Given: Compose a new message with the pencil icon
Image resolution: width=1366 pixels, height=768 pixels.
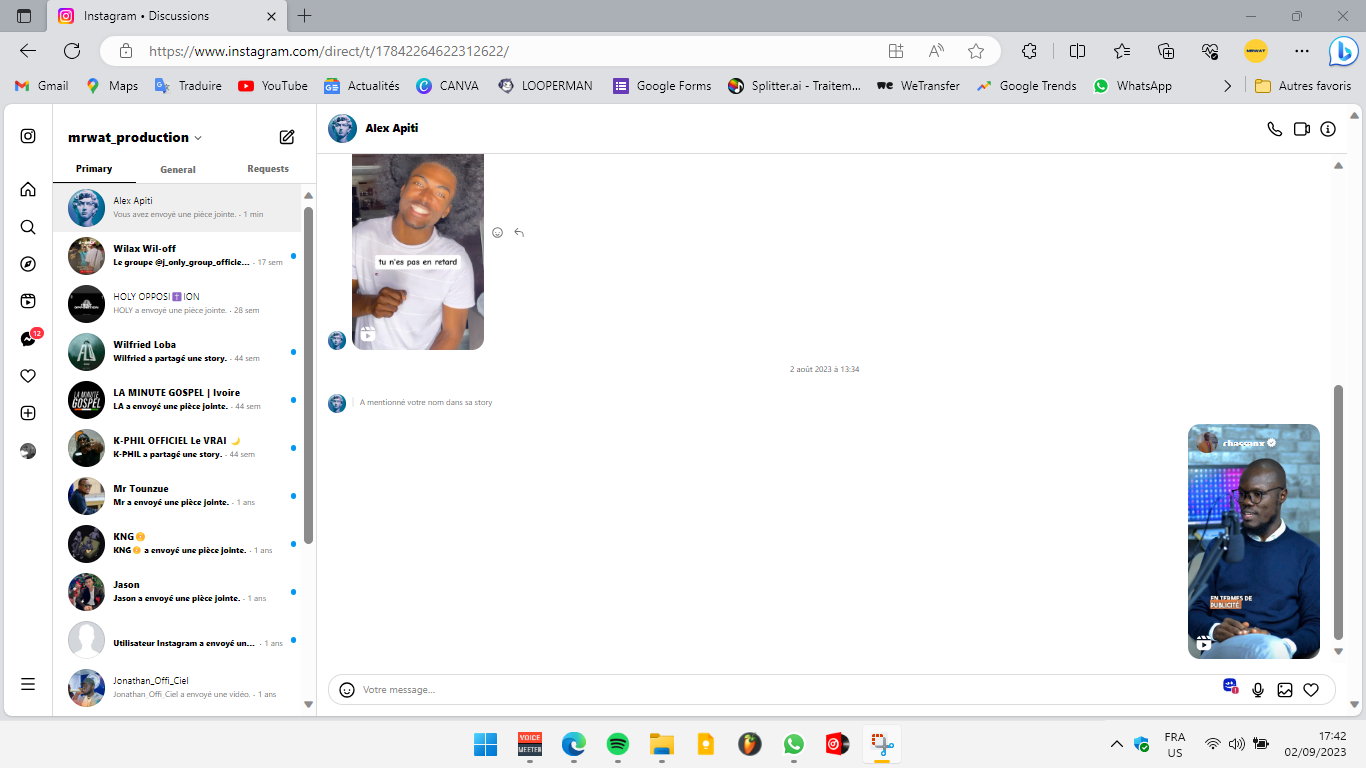Looking at the screenshot, I should pyautogui.click(x=287, y=137).
